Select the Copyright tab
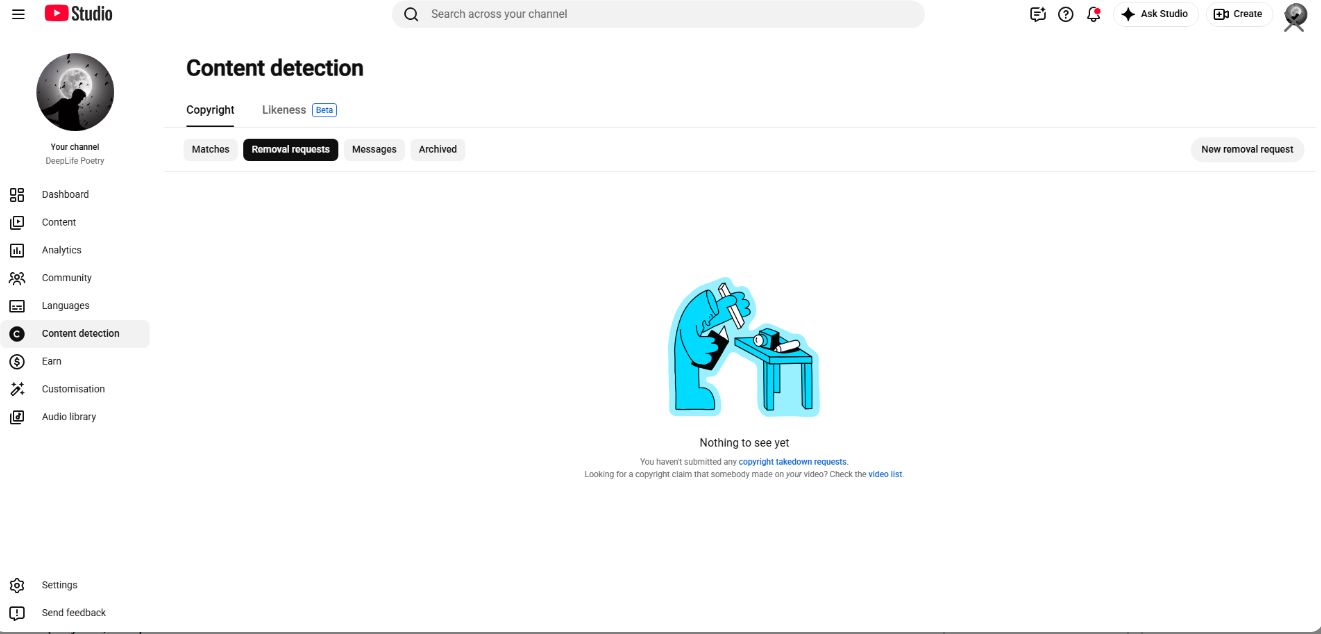Viewport: 1321px width, 634px height. point(210,110)
